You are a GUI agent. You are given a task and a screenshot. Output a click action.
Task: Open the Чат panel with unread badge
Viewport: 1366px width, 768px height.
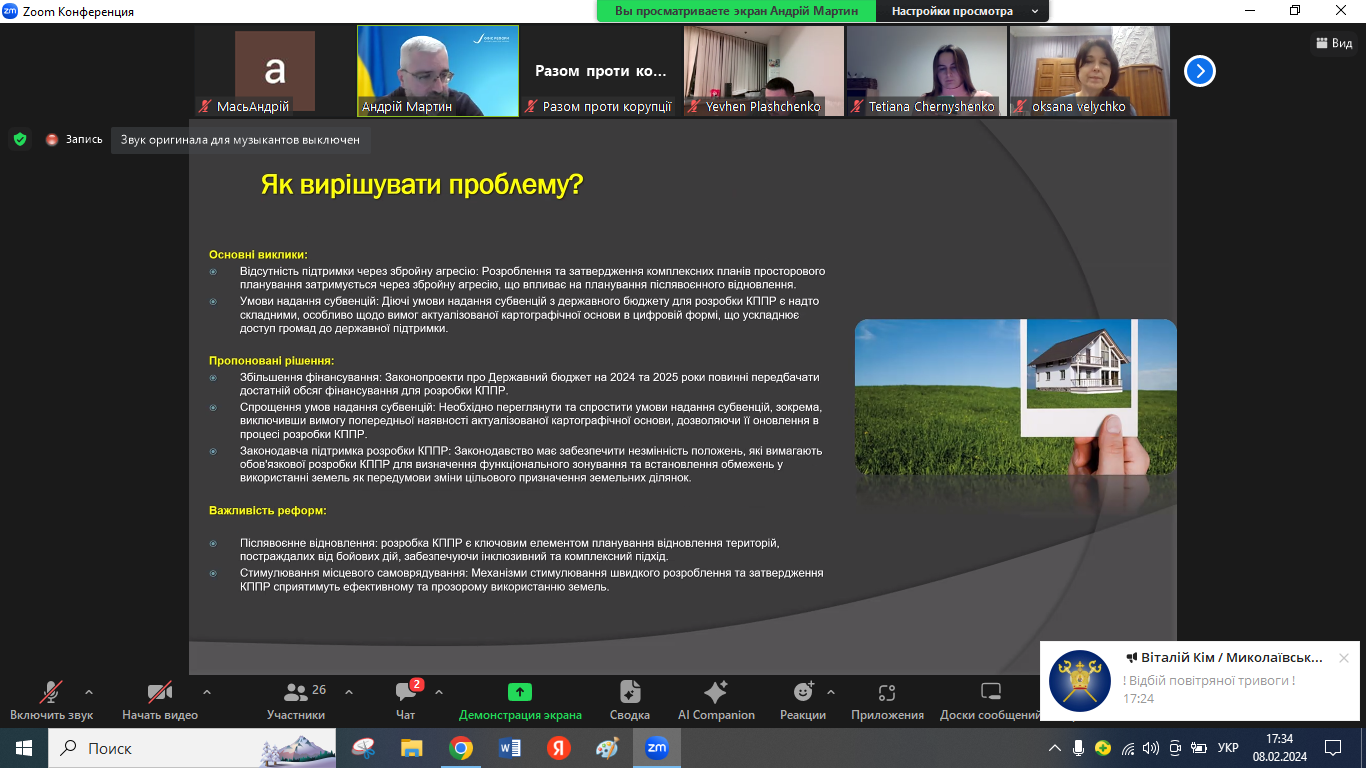pyautogui.click(x=406, y=700)
